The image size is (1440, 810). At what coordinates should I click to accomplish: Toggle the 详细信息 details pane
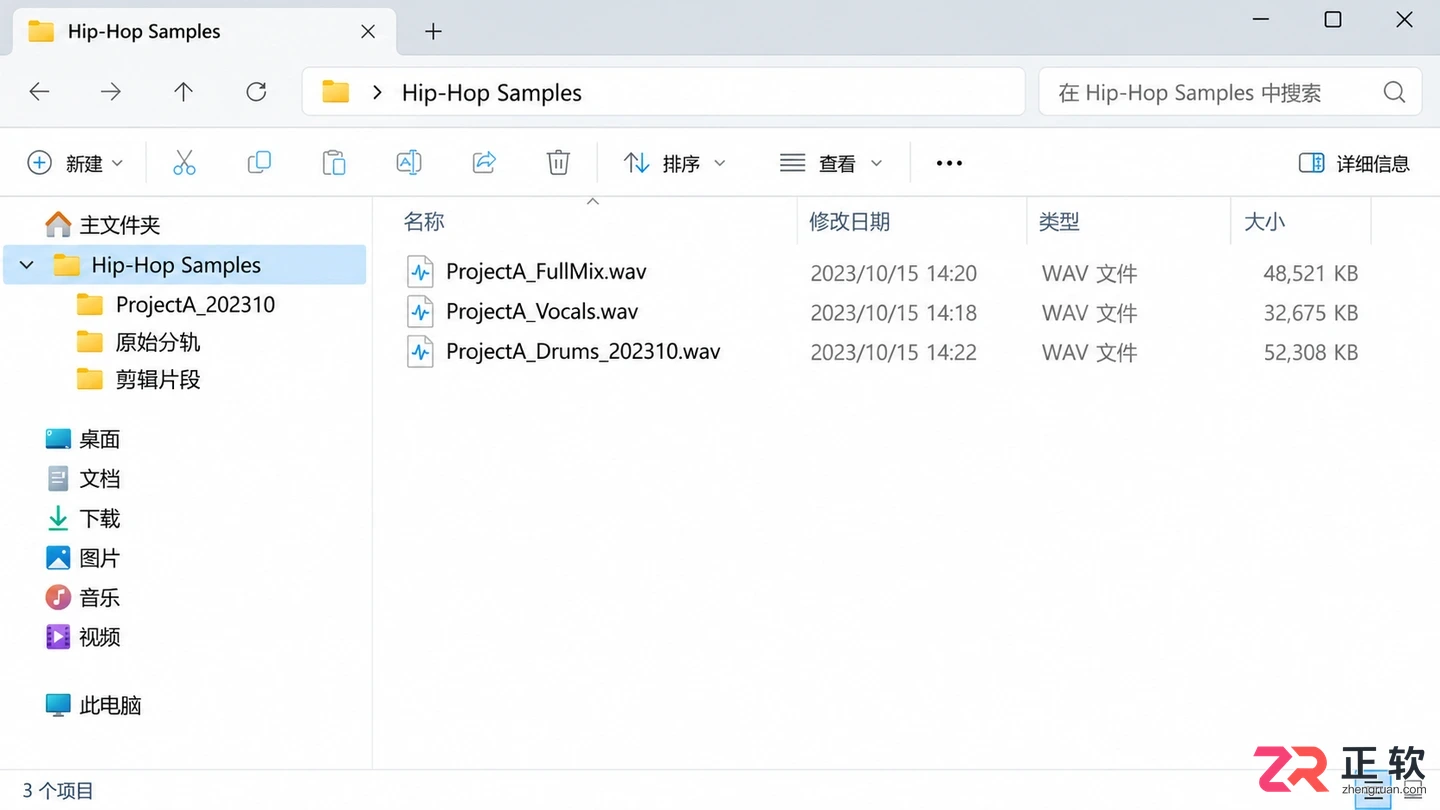pos(1354,163)
